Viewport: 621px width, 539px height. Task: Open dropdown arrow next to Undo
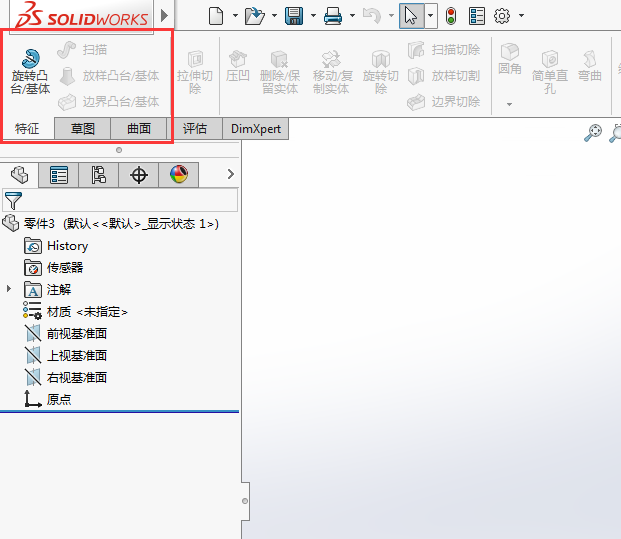391,16
